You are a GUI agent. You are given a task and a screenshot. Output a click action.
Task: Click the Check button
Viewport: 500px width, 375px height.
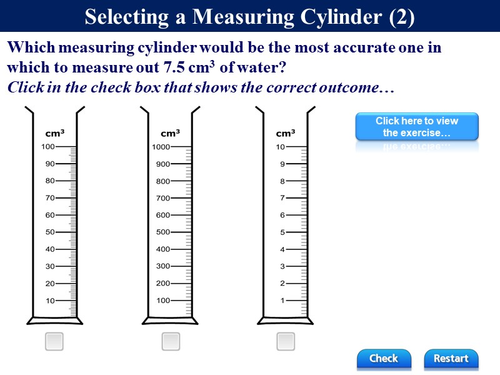pyautogui.click(x=384, y=359)
